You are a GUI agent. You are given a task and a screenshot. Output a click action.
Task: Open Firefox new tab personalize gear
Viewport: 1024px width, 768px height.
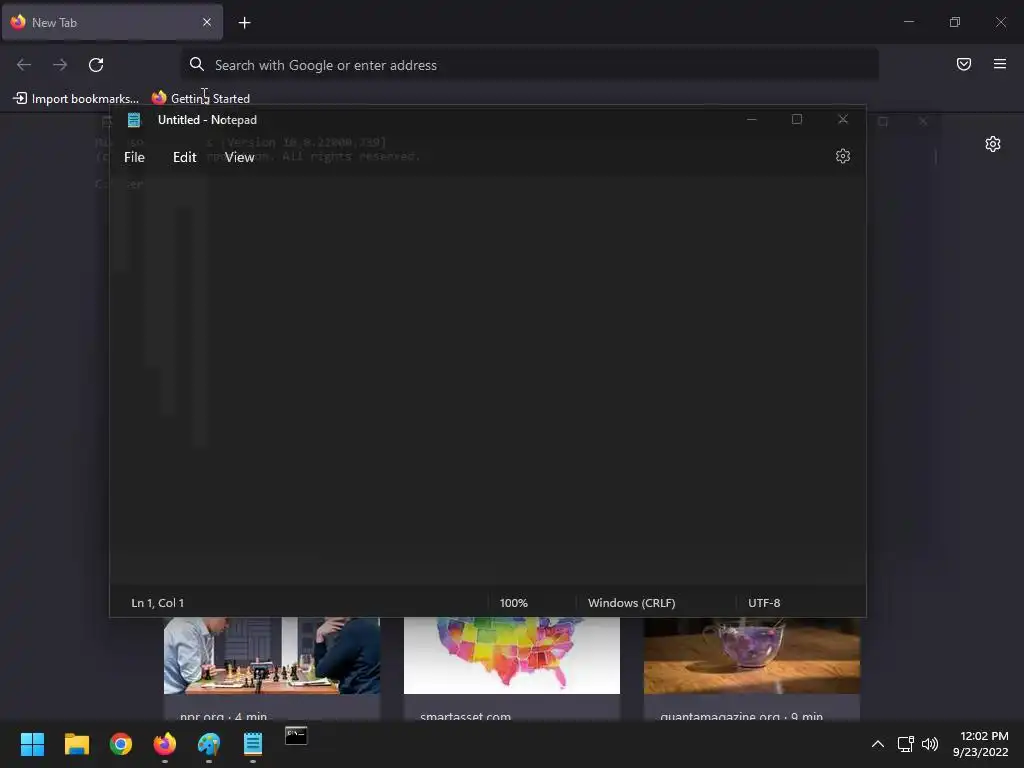click(x=993, y=144)
